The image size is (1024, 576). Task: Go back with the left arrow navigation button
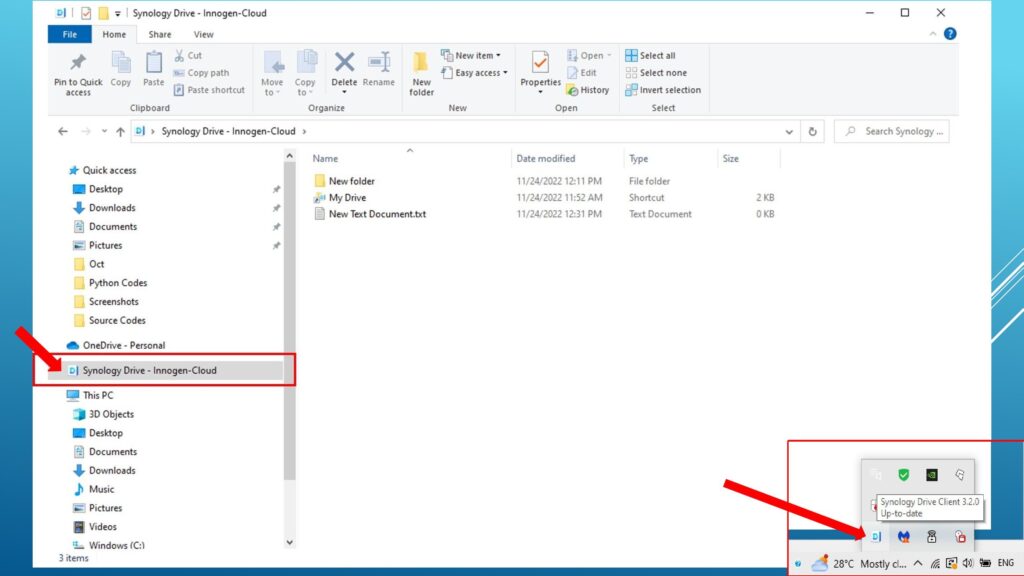pyautogui.click(x=63, y=131)
